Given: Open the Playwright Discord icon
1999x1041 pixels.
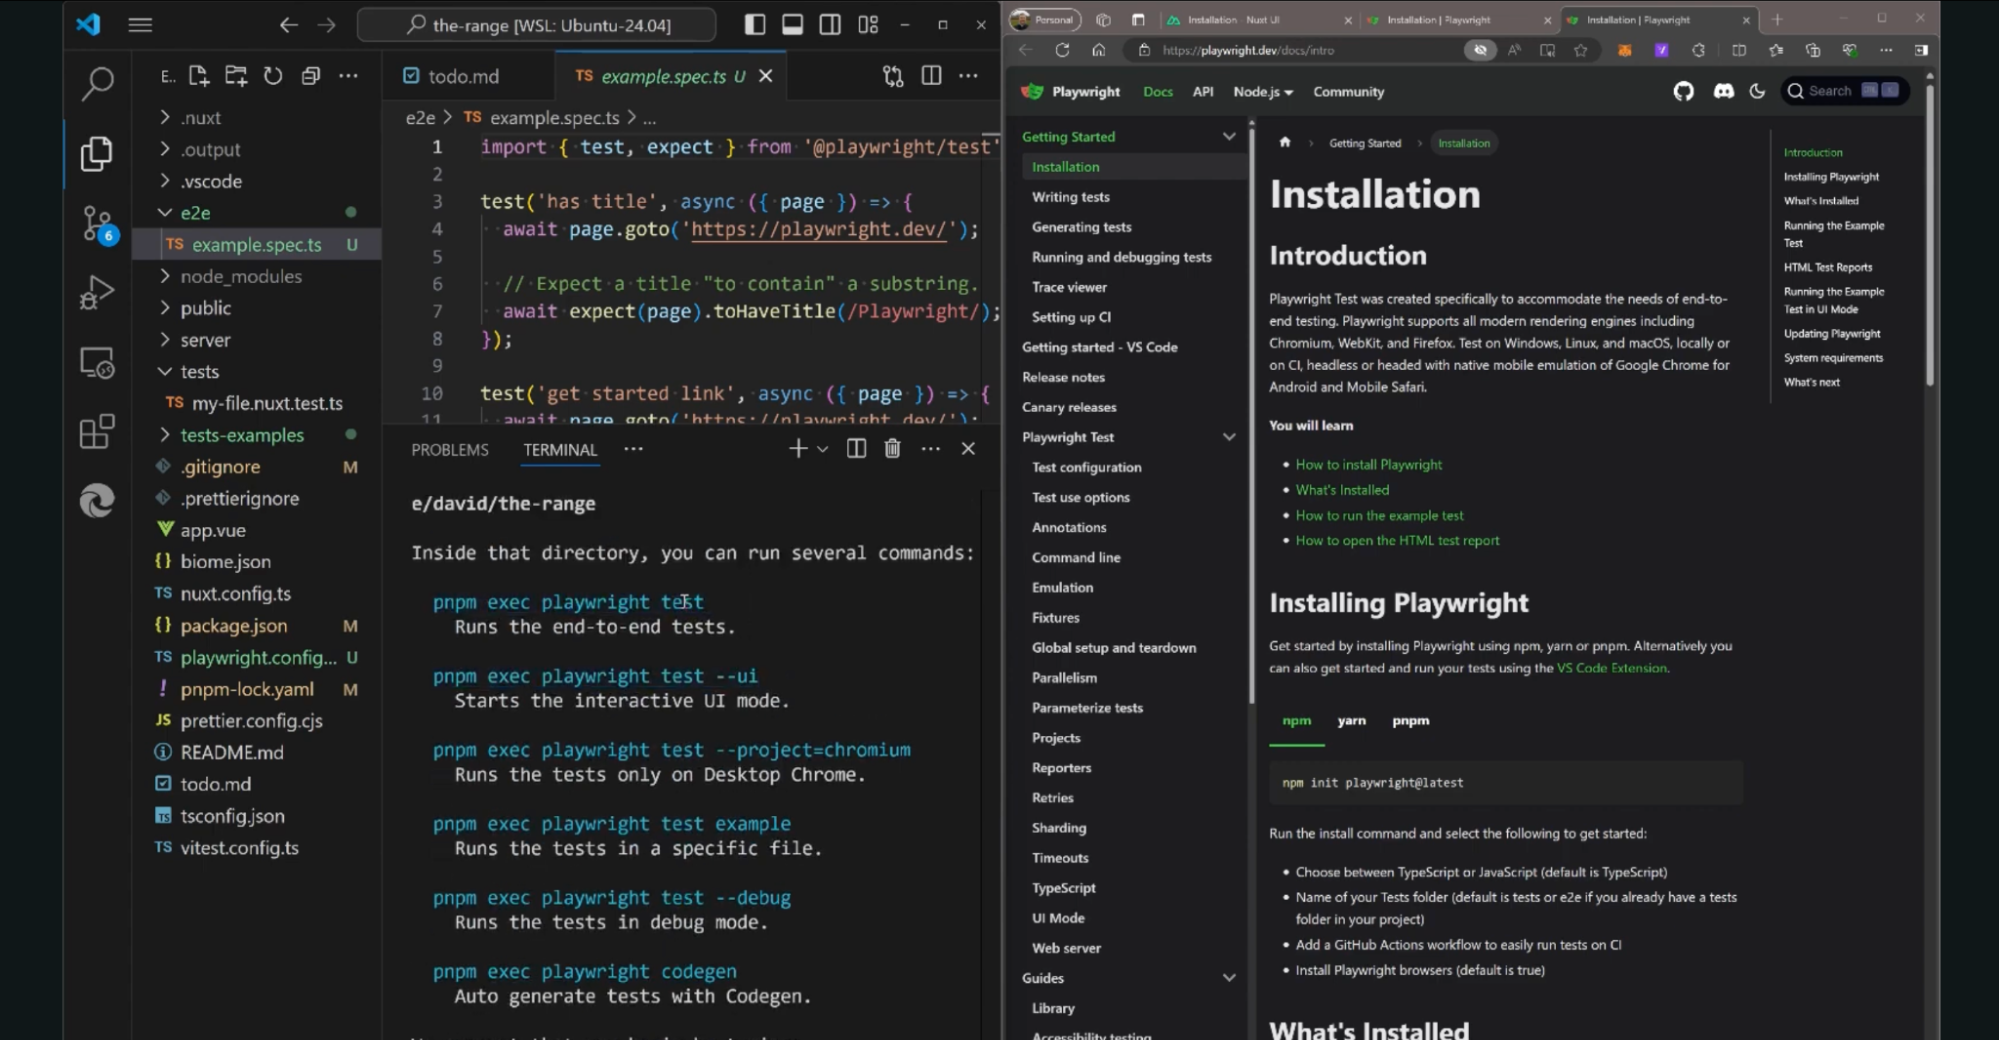Looking at the screenshot, I should (1723, 91).
